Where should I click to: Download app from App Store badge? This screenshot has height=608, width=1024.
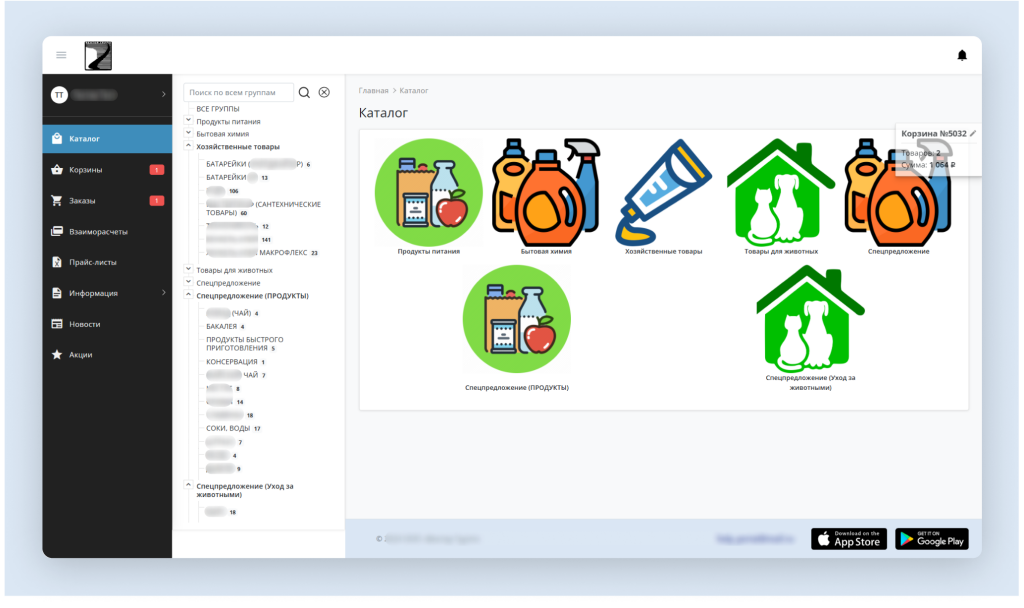847,539
